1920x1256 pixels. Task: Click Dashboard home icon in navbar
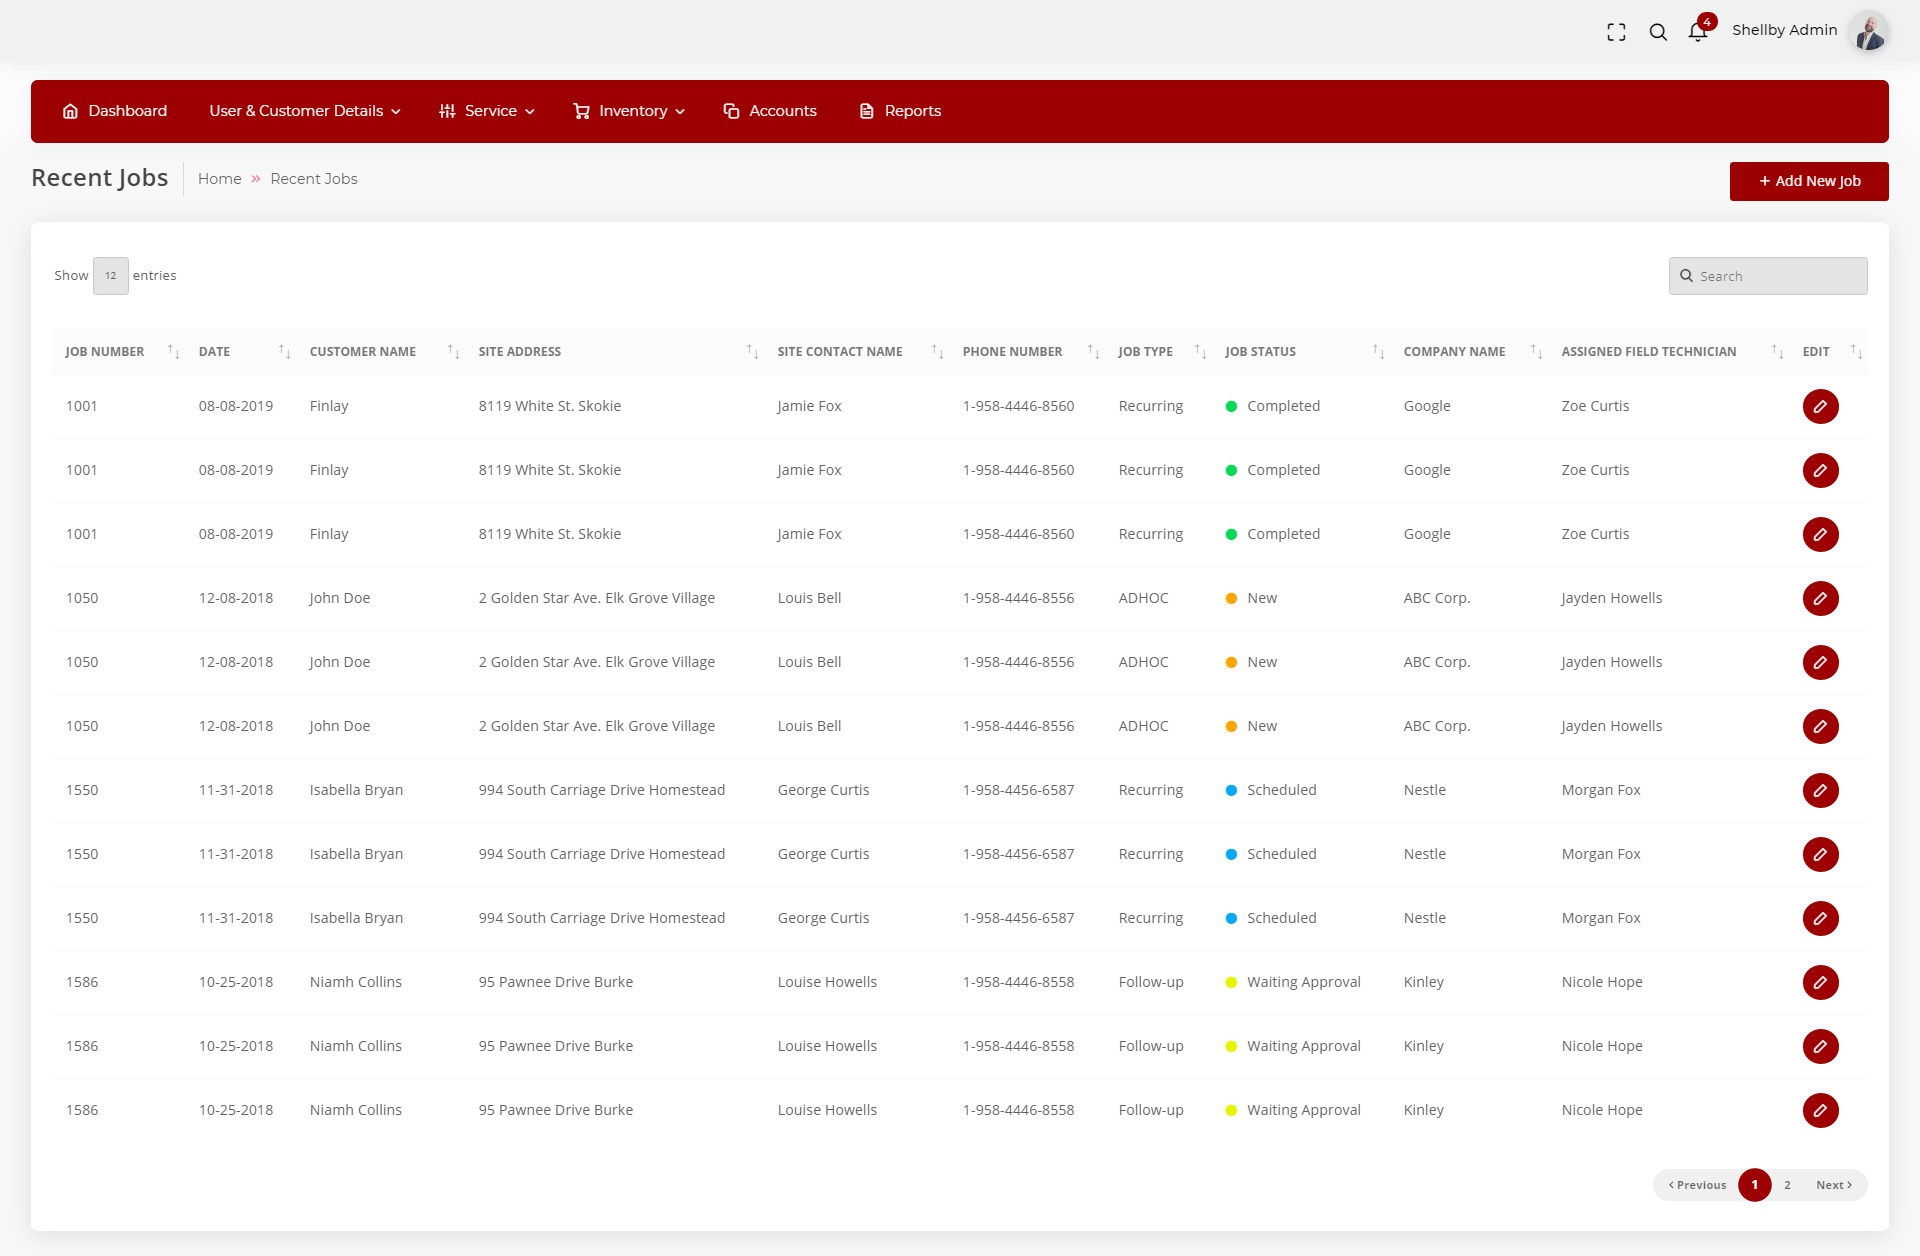[x=70, y=111]
